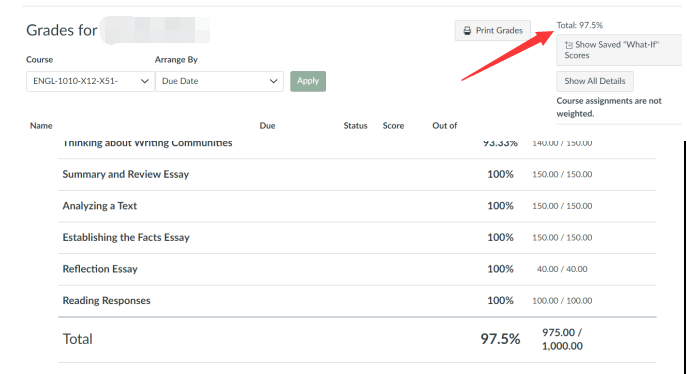Click 40.00 / 40.00 score value
Image resolution: width=687 pixels, height=374 pixels.
click(x=562, y=269)
